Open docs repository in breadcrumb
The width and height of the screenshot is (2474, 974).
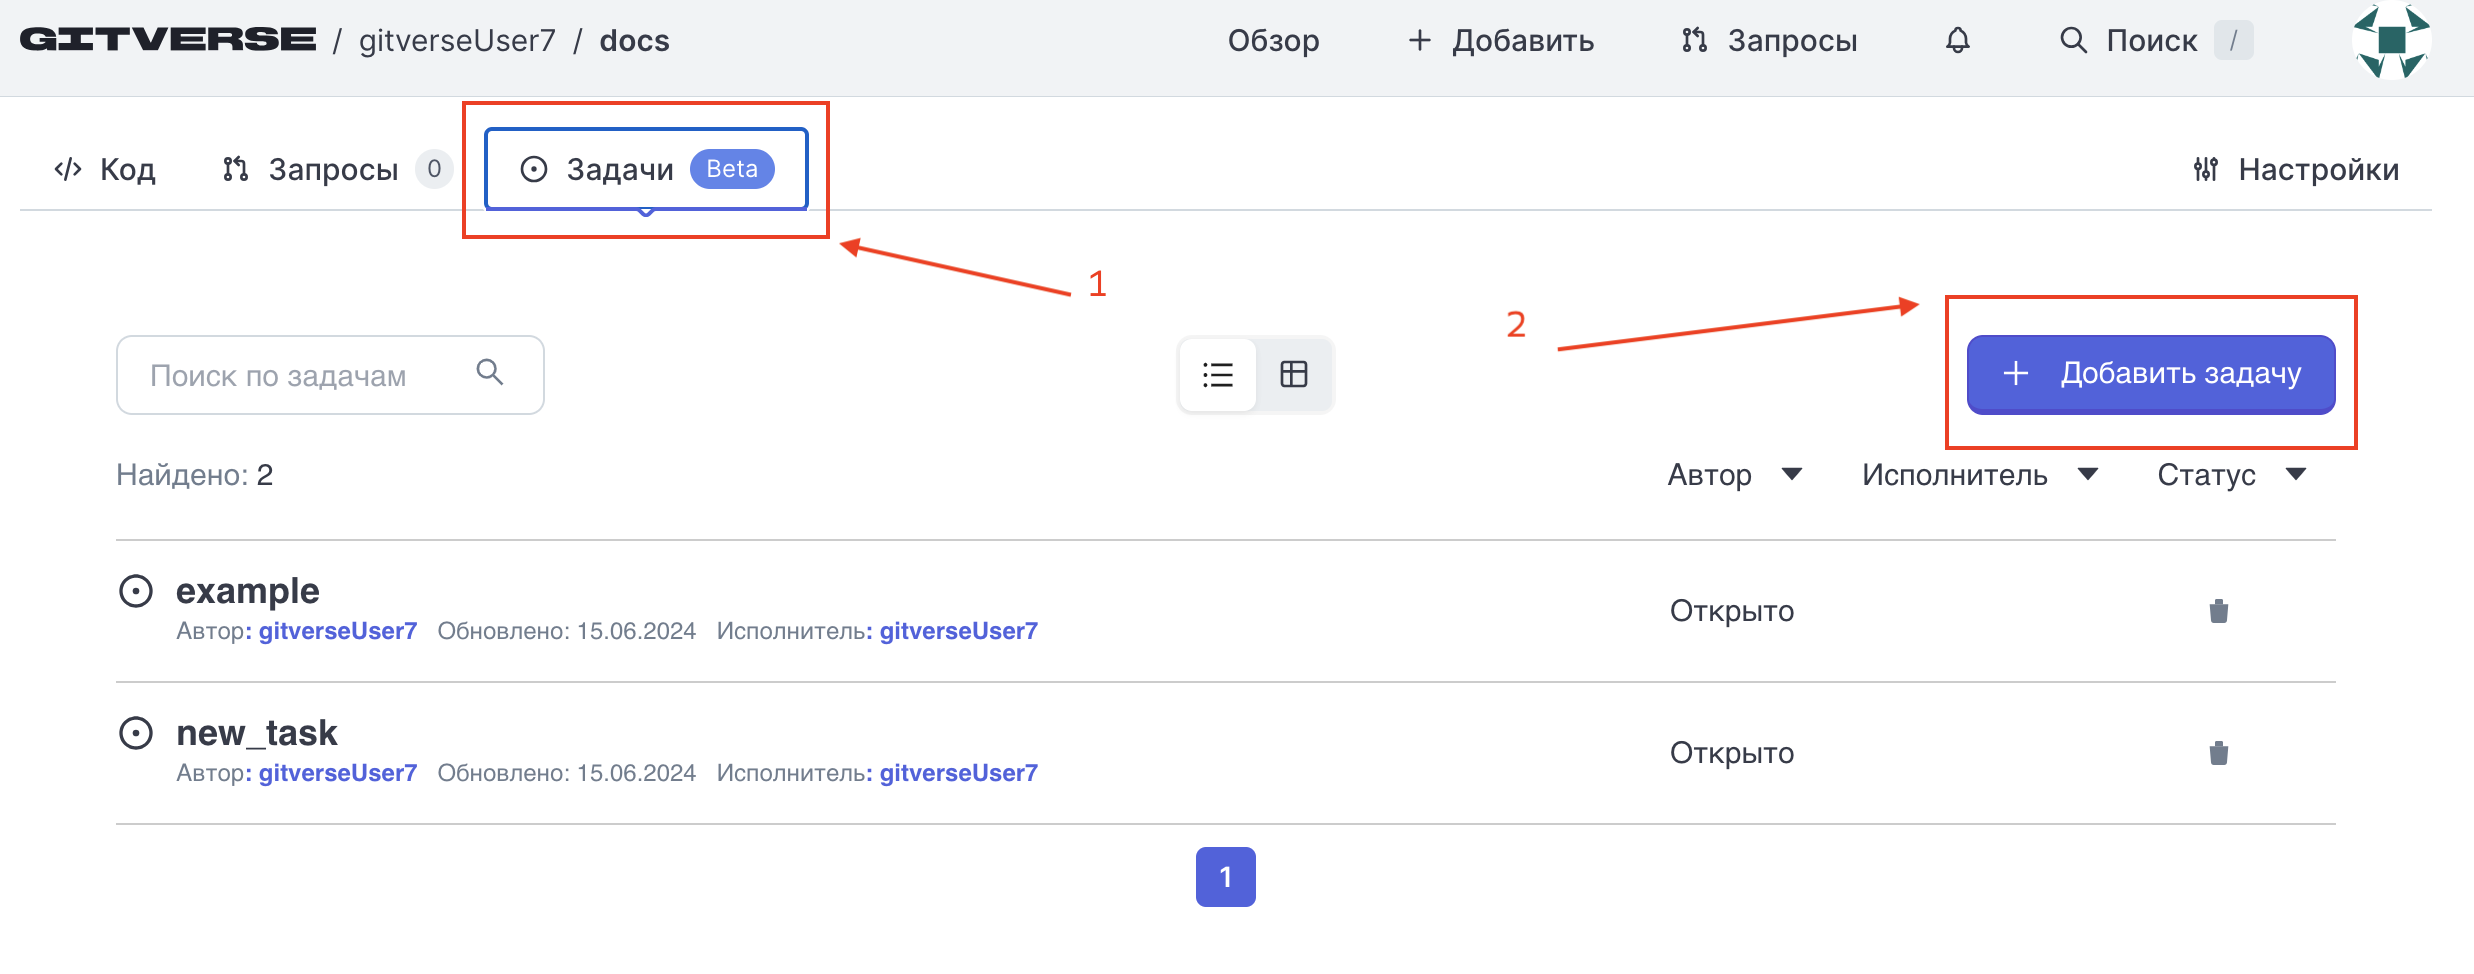click(634, 41)
